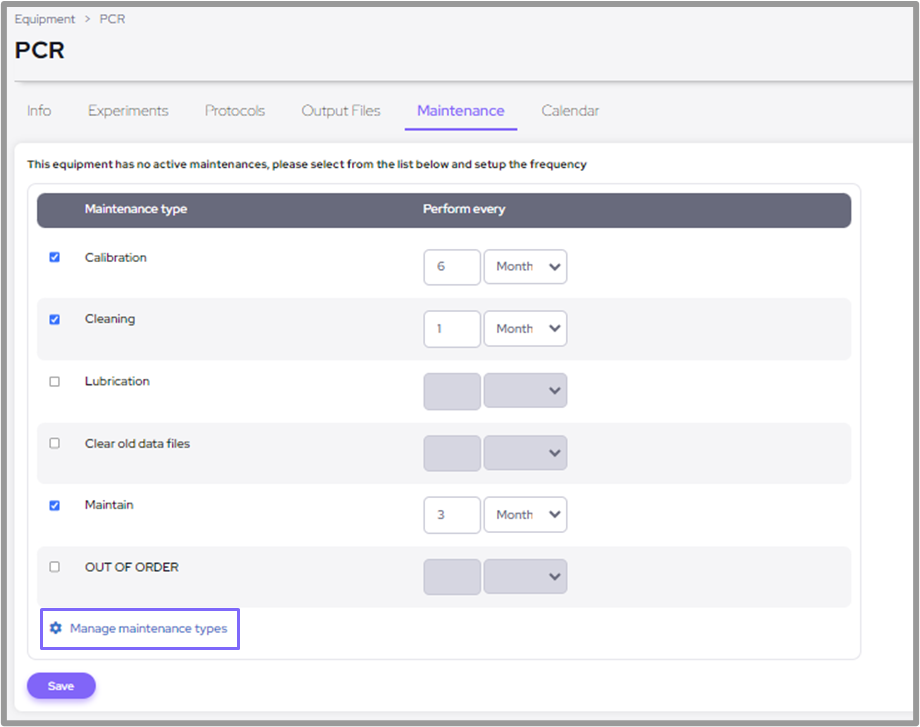The width and height of the screenshot is (920, 727).
Task: Open the Calendar tab
Action: tap(570, 111)
